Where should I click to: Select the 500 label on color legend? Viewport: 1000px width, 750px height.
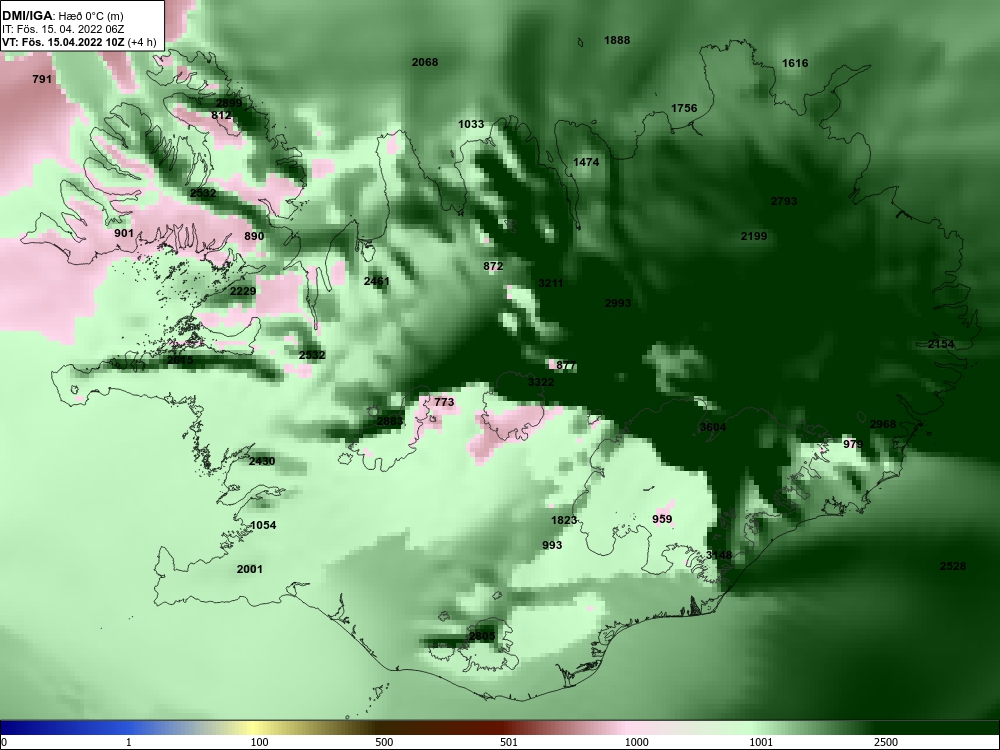coord(384,742)
